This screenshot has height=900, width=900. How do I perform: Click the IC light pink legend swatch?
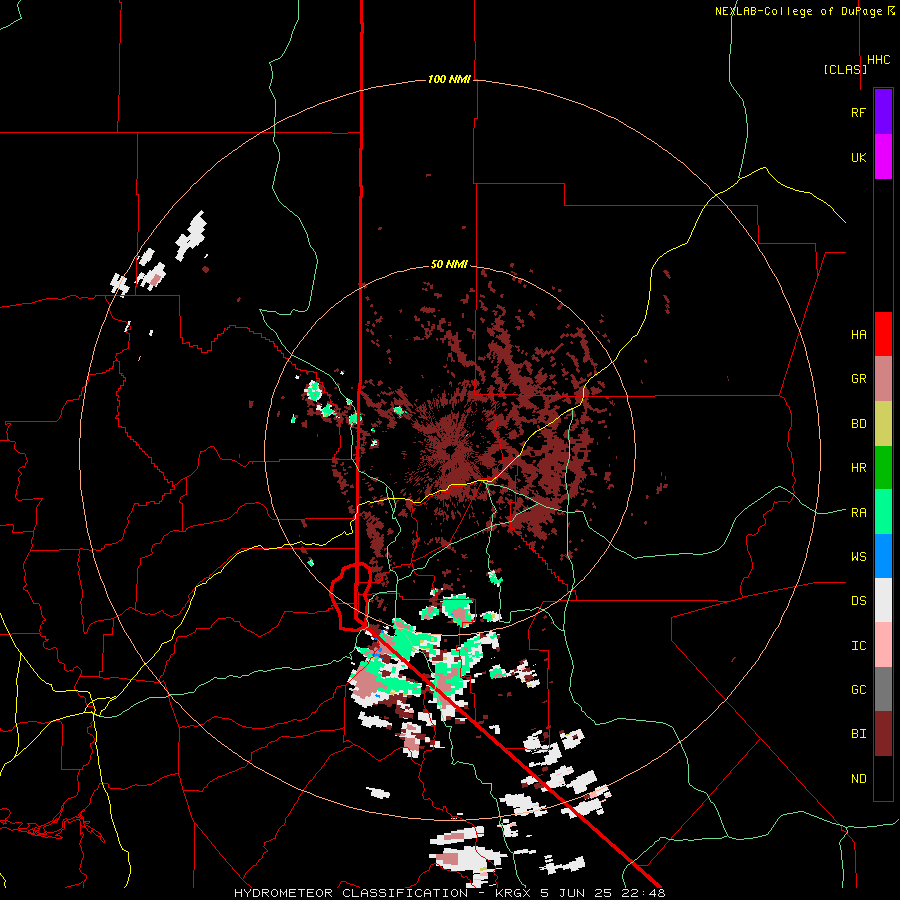coord(883,645)
